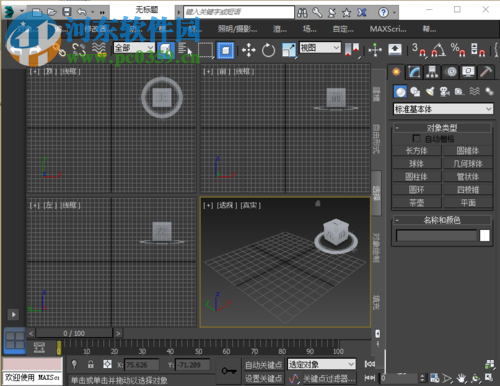Enable the 自动栅格 checkbox
The image size is (500, 386).
point(416,138)
